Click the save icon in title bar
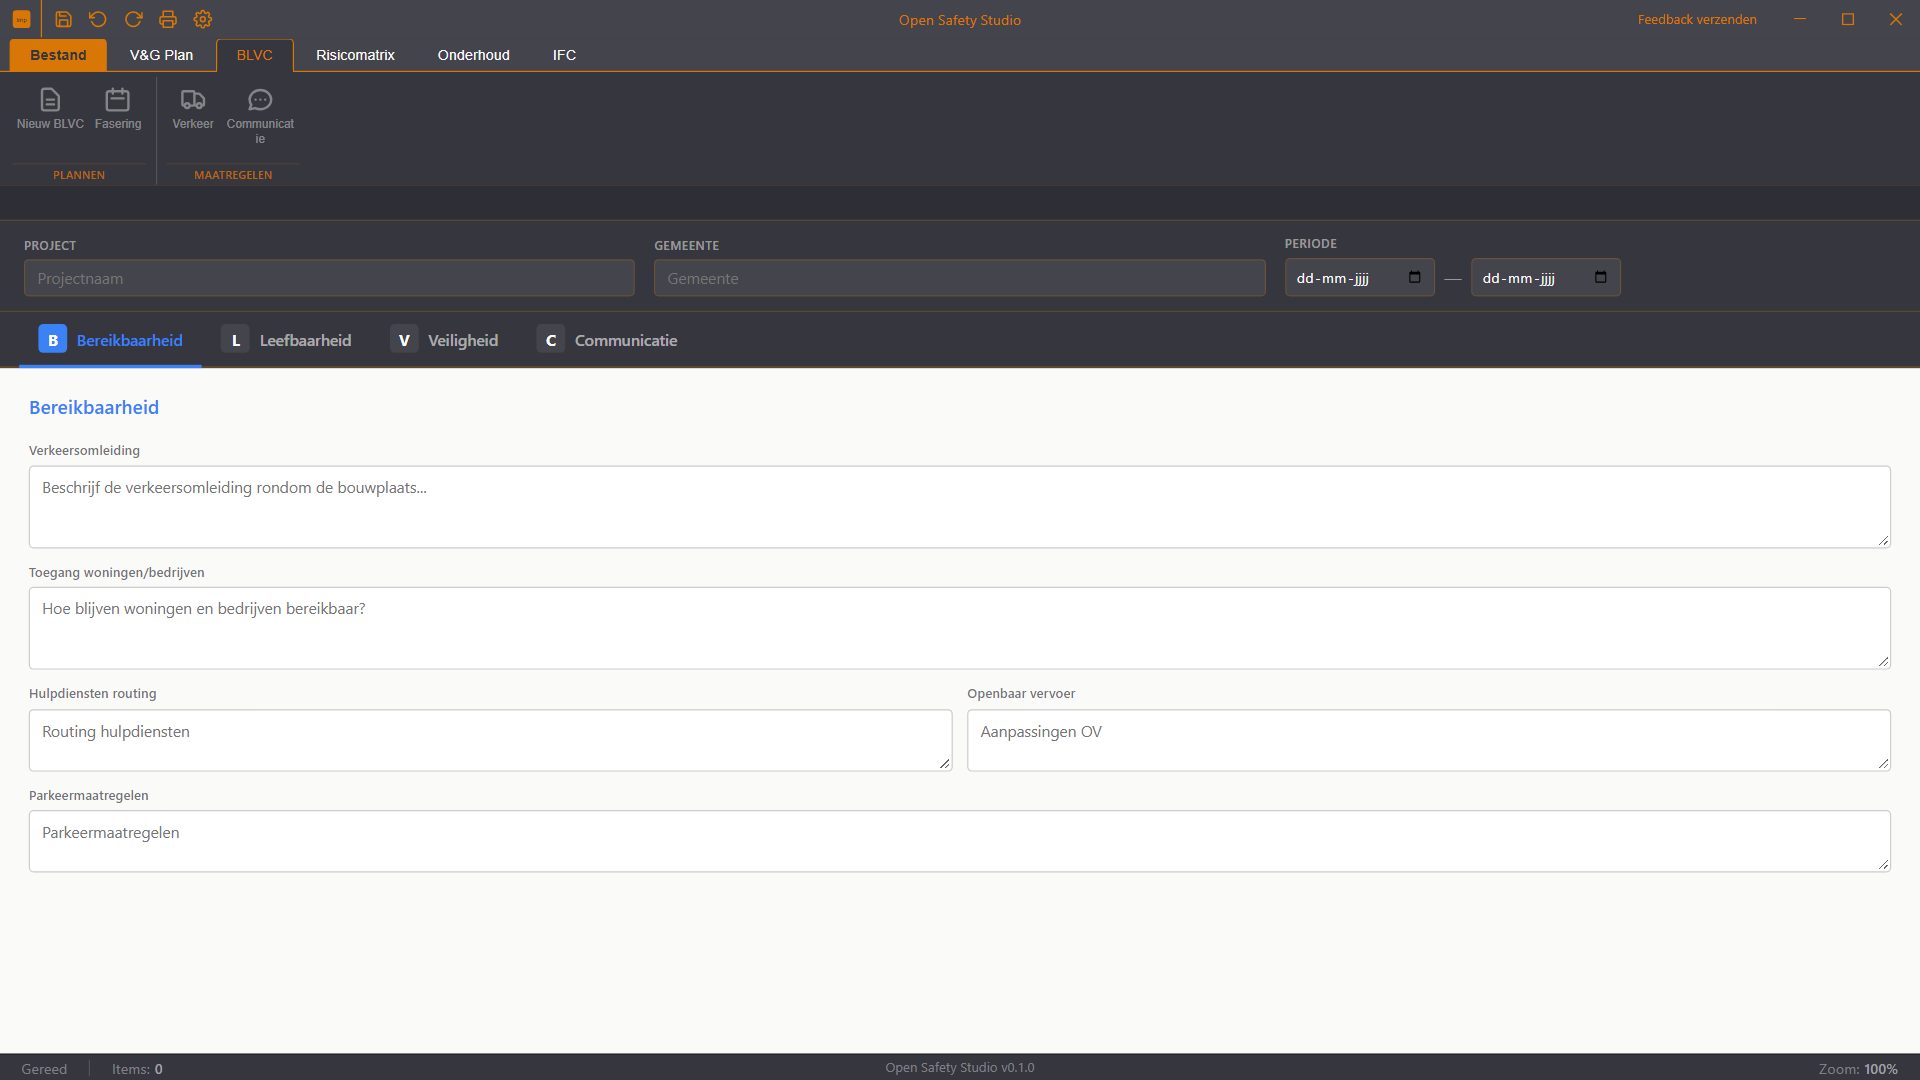 63,19
